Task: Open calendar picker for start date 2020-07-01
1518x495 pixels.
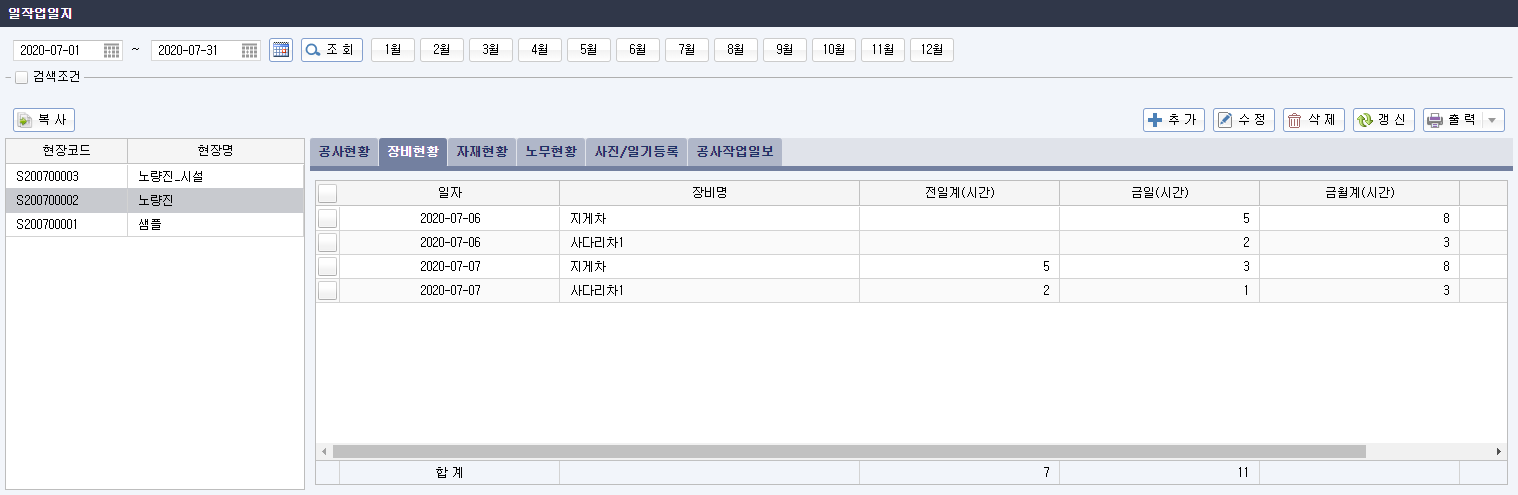Action: point(112,50)
